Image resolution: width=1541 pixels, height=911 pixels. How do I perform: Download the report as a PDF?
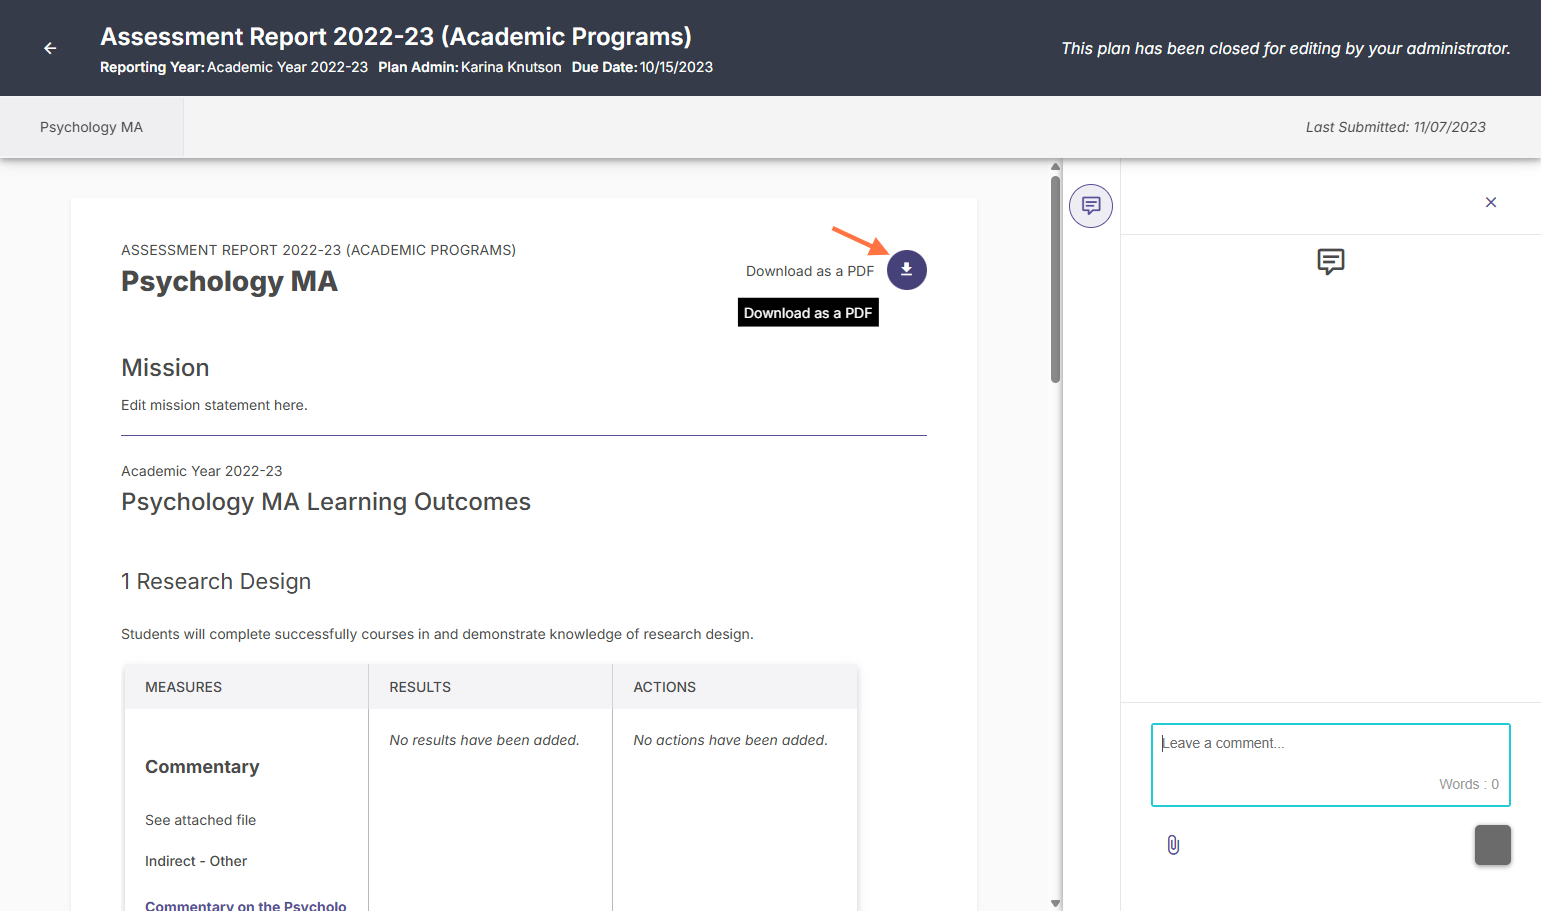[906, 270]
